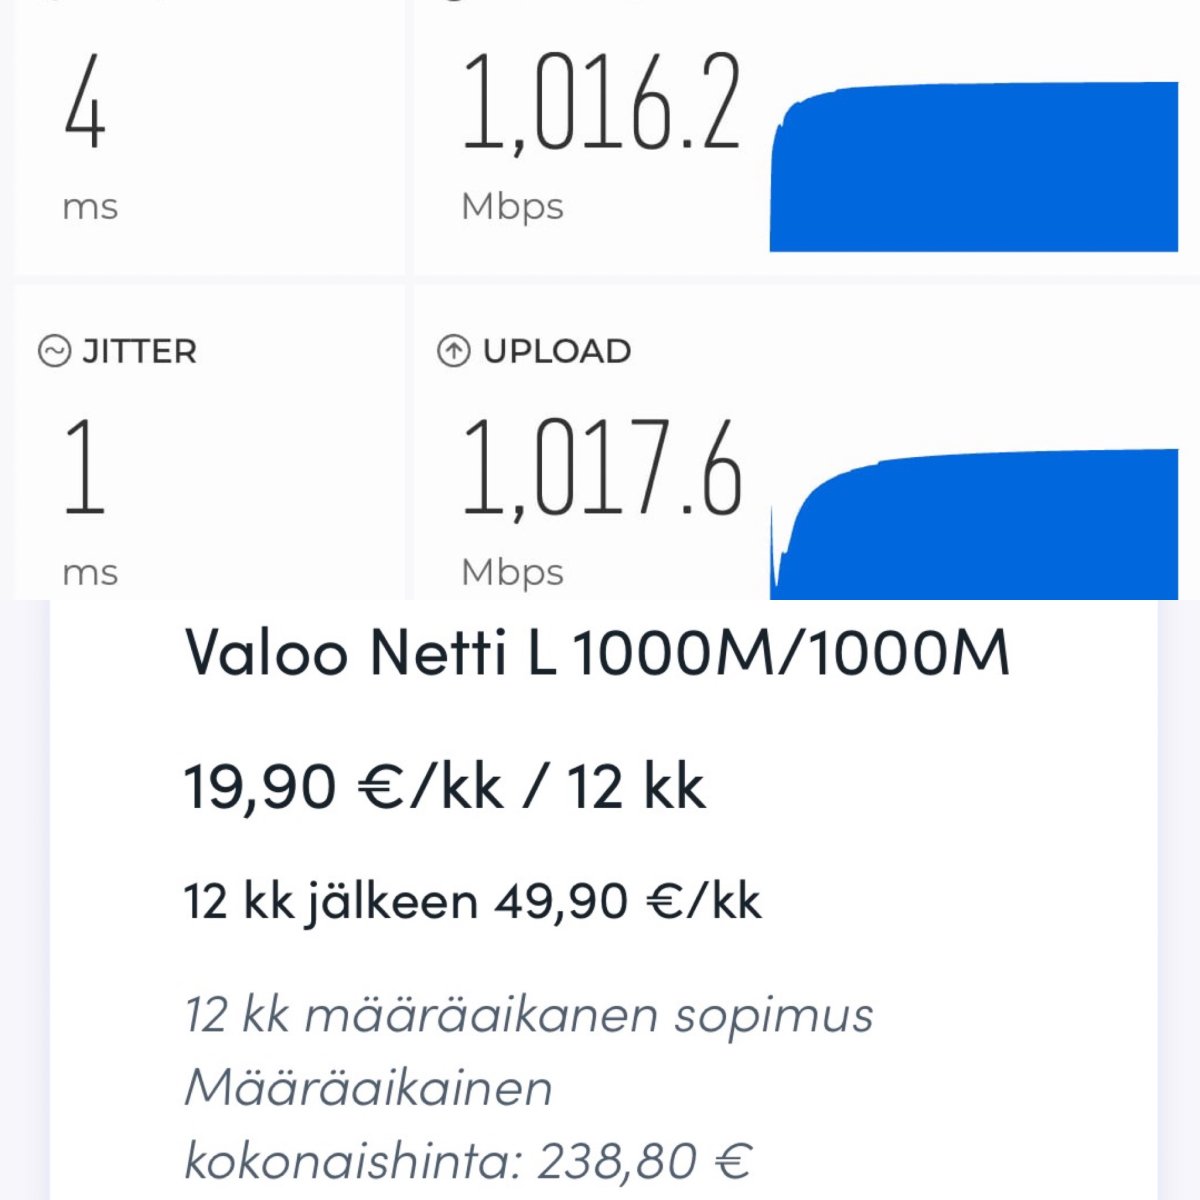The height and width of the screenshot is (1200, 1200).
Task: Select the UPLOAD label
Action: point(556,351)
